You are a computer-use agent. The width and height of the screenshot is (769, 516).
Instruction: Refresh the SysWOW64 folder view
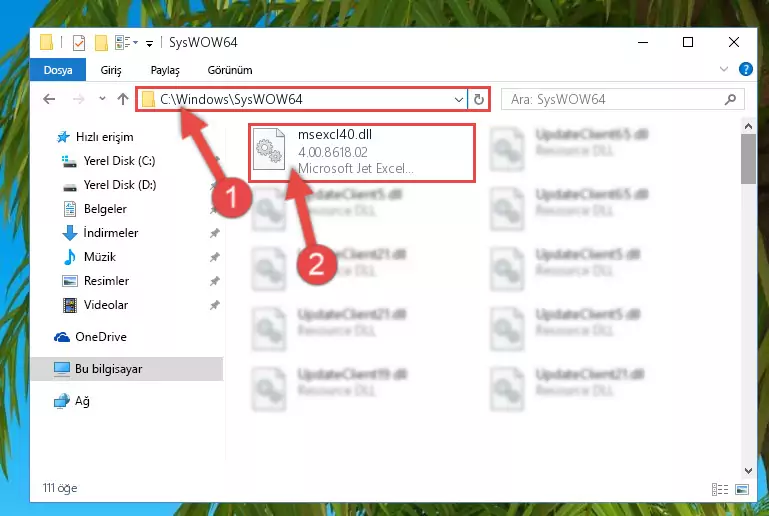point(479,100)
